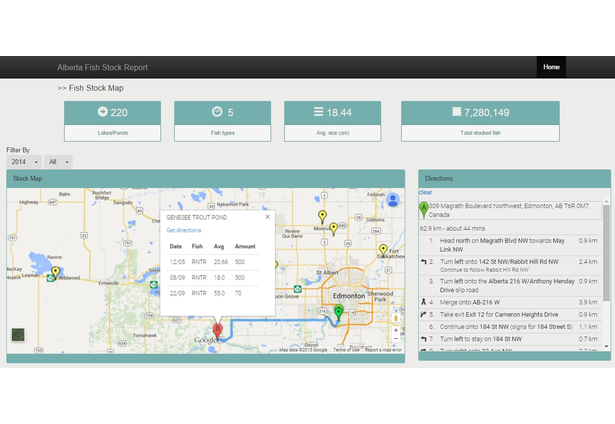Click the Google account avatar on map

coord(393,200)
